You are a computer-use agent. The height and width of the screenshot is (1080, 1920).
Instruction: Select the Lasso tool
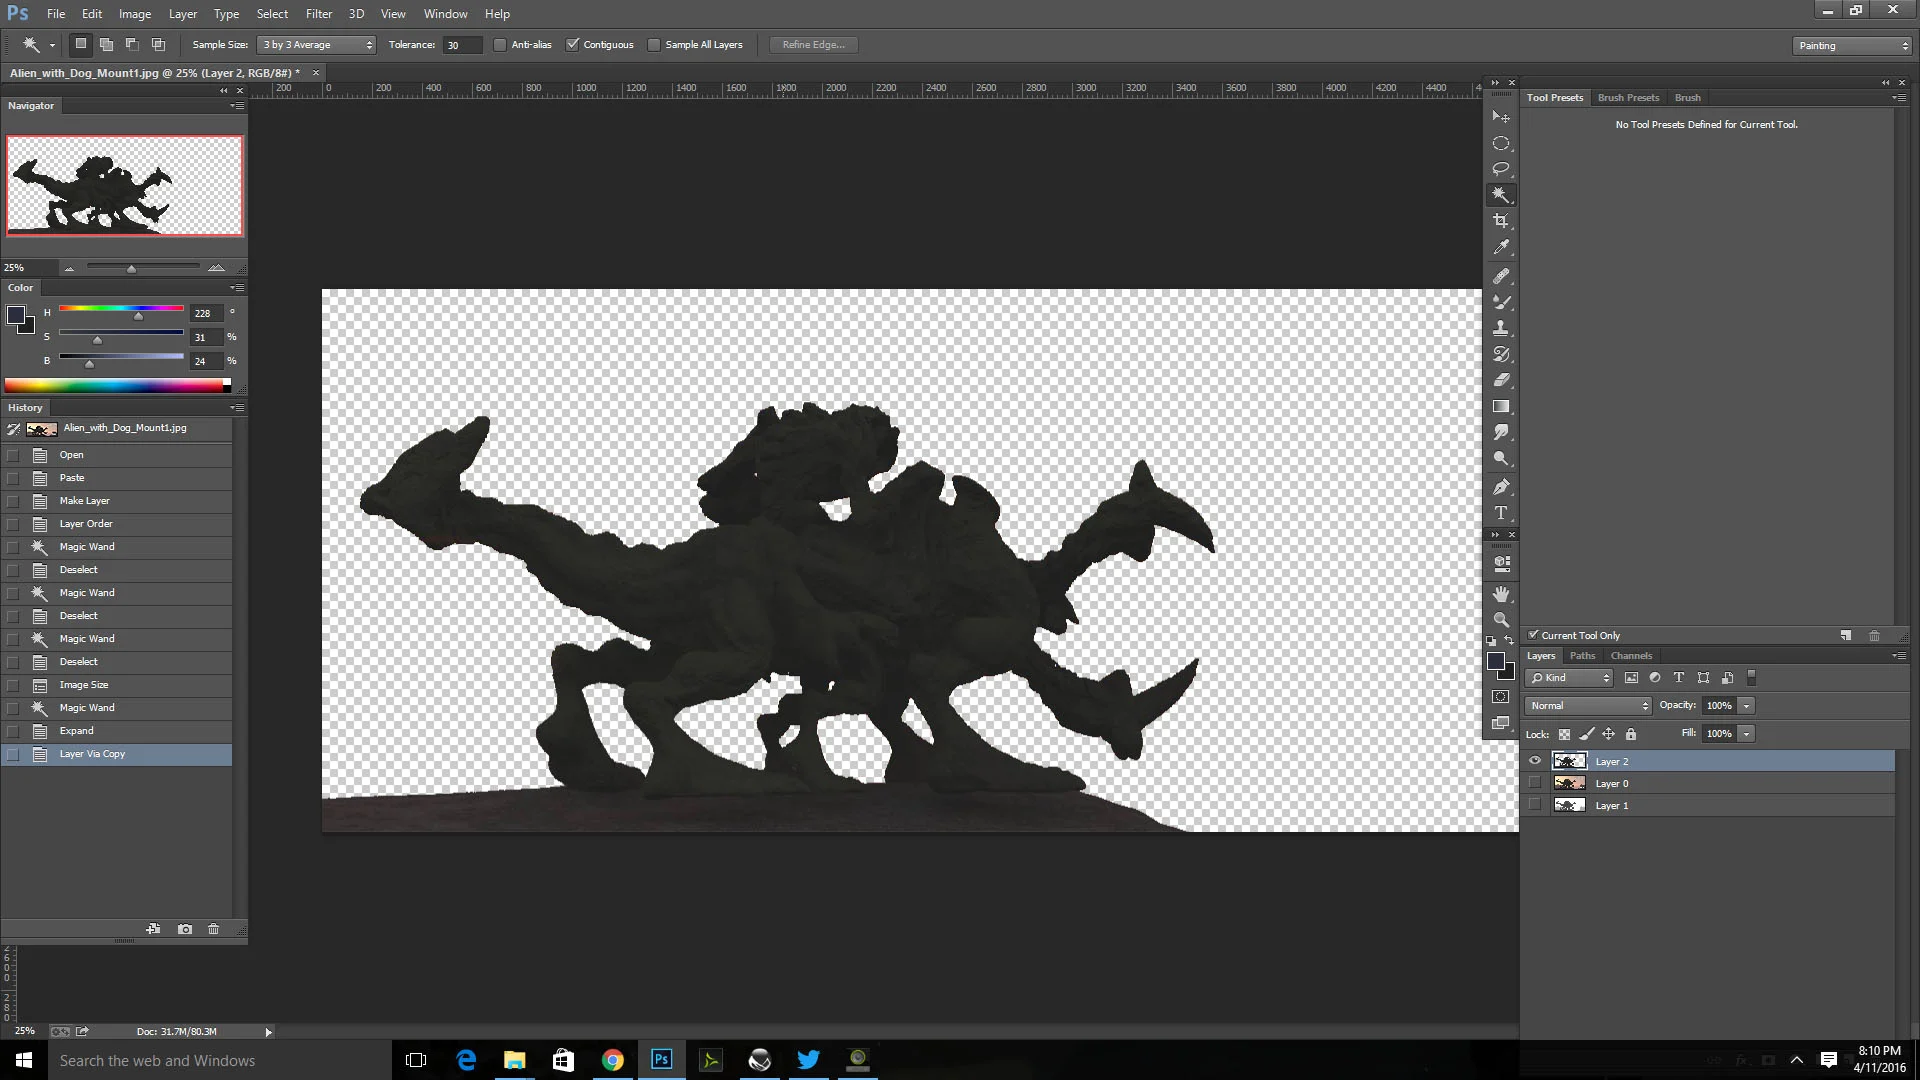coord(1501,169)
